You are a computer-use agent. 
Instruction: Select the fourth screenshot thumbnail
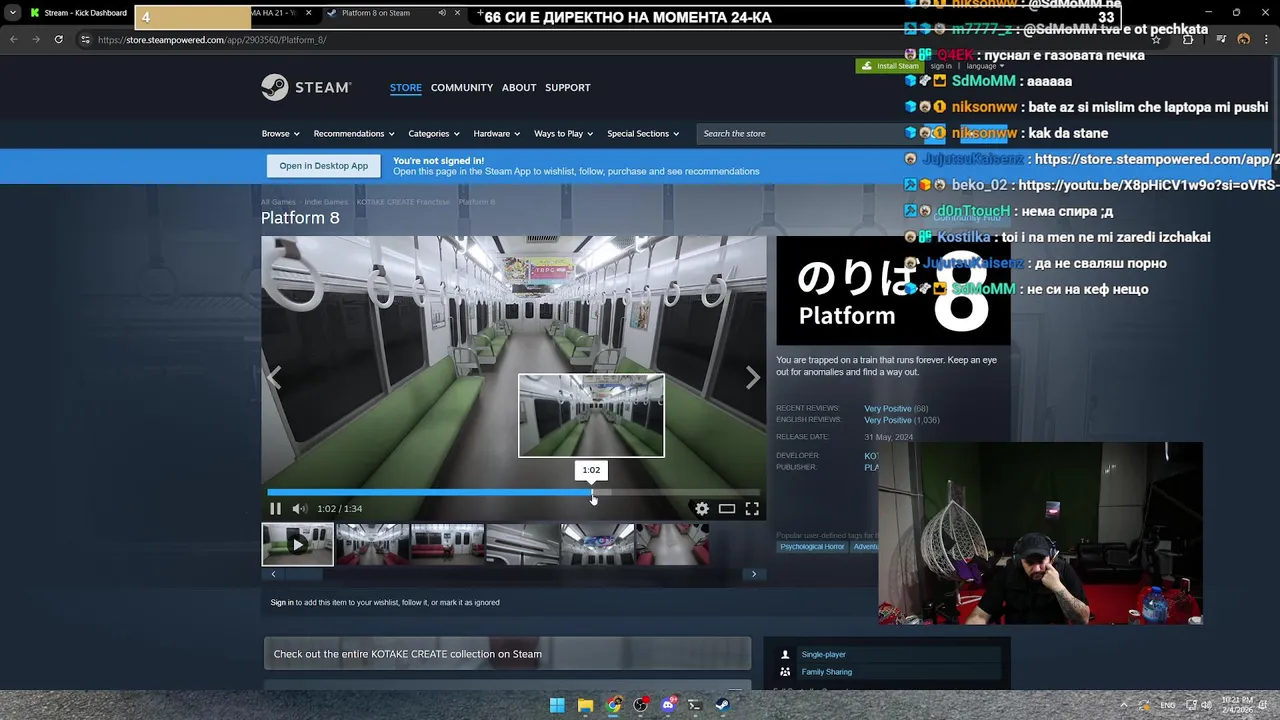522,544
